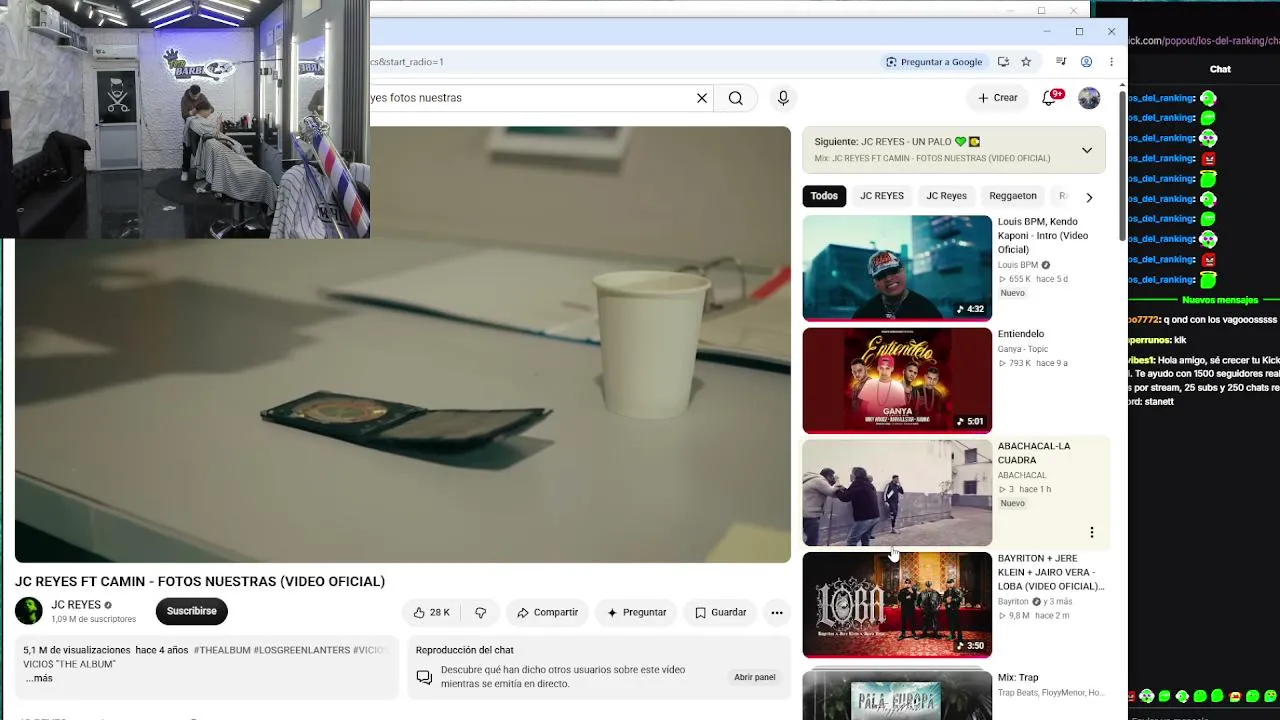Open the ABACHACAL-LA CUADRA video thumbnail
This screenshot has height=720, width=1280.
tap(897, 493)
